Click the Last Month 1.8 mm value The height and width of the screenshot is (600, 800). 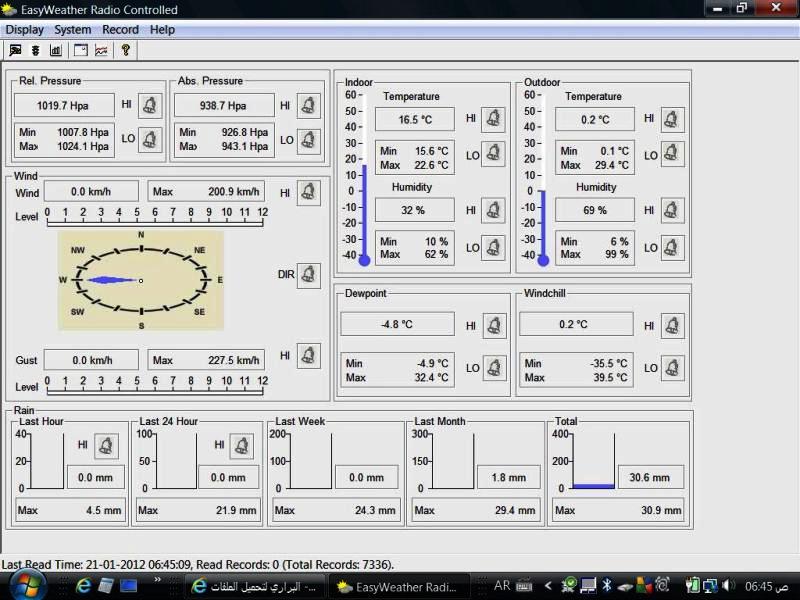(x=509, y=478)
